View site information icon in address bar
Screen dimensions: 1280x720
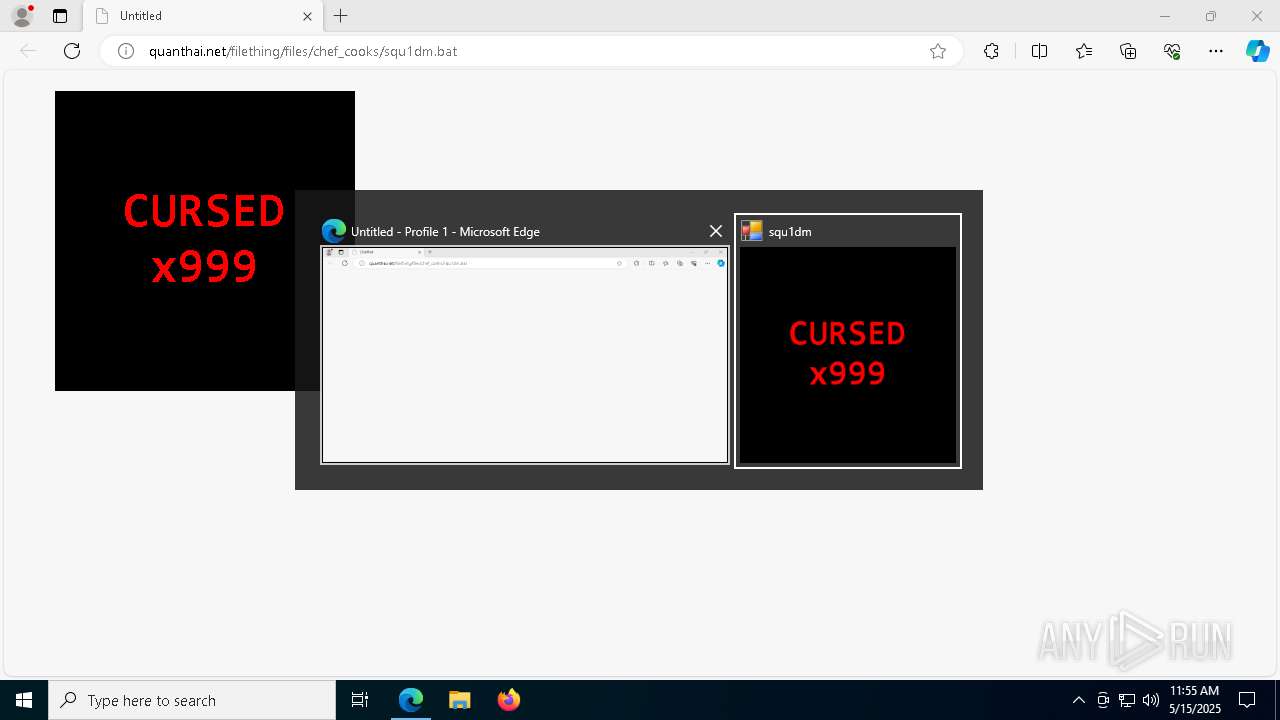pos(126,51)
